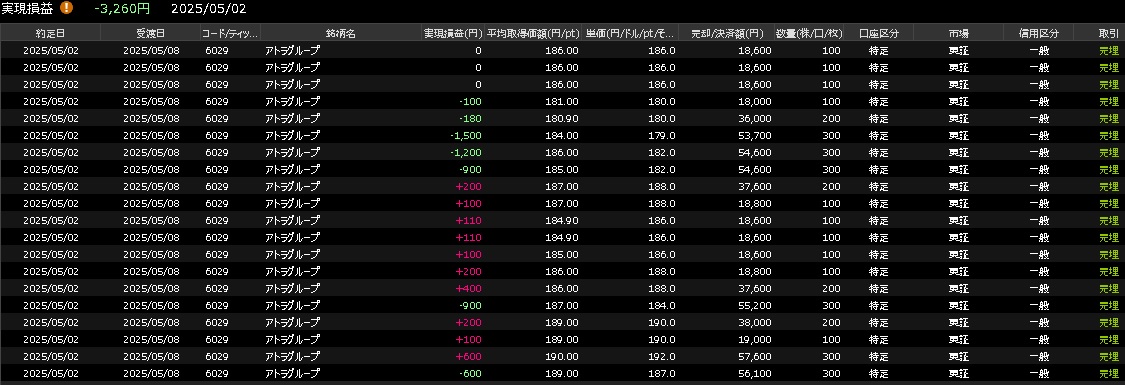Click the 数量(株/口/枚) column header
1125x385 pixels.
click(809, 33)
